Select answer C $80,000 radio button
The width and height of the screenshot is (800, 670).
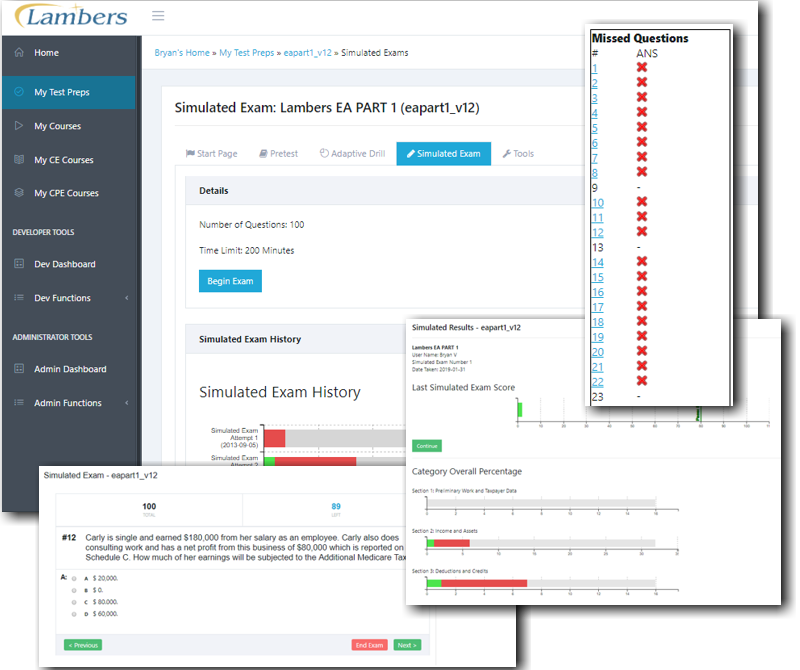point(74,602)
